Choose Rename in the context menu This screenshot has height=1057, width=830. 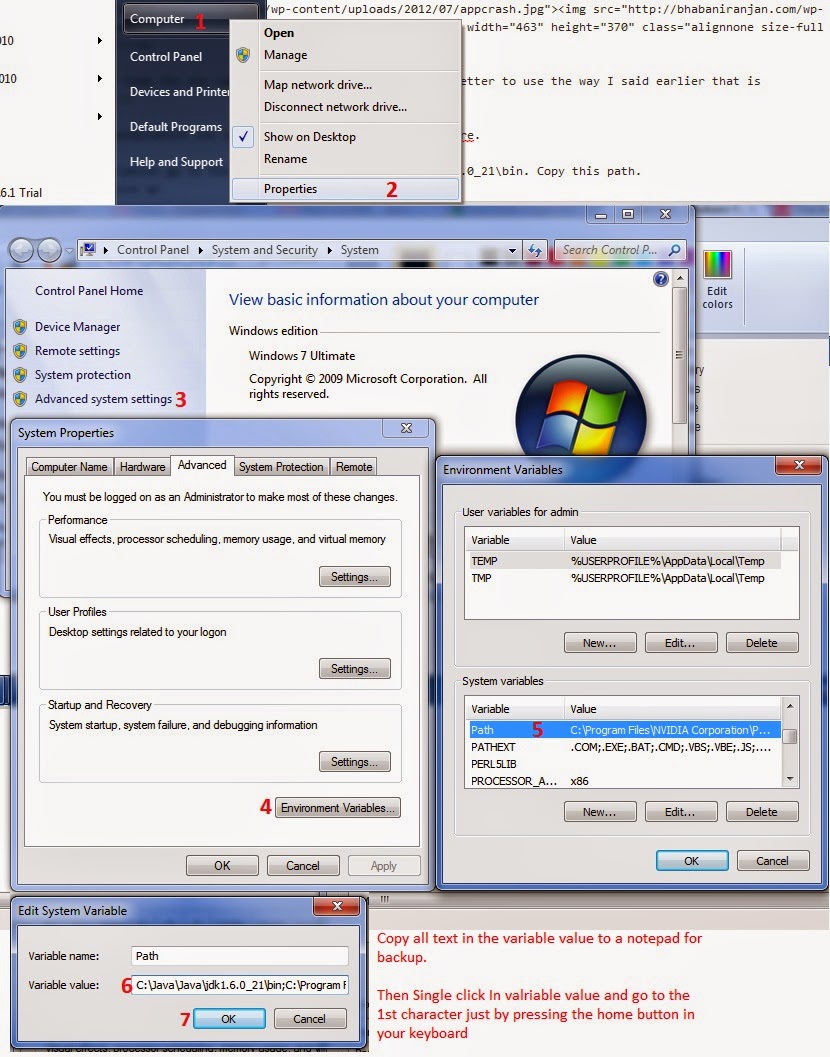point(285,158)
